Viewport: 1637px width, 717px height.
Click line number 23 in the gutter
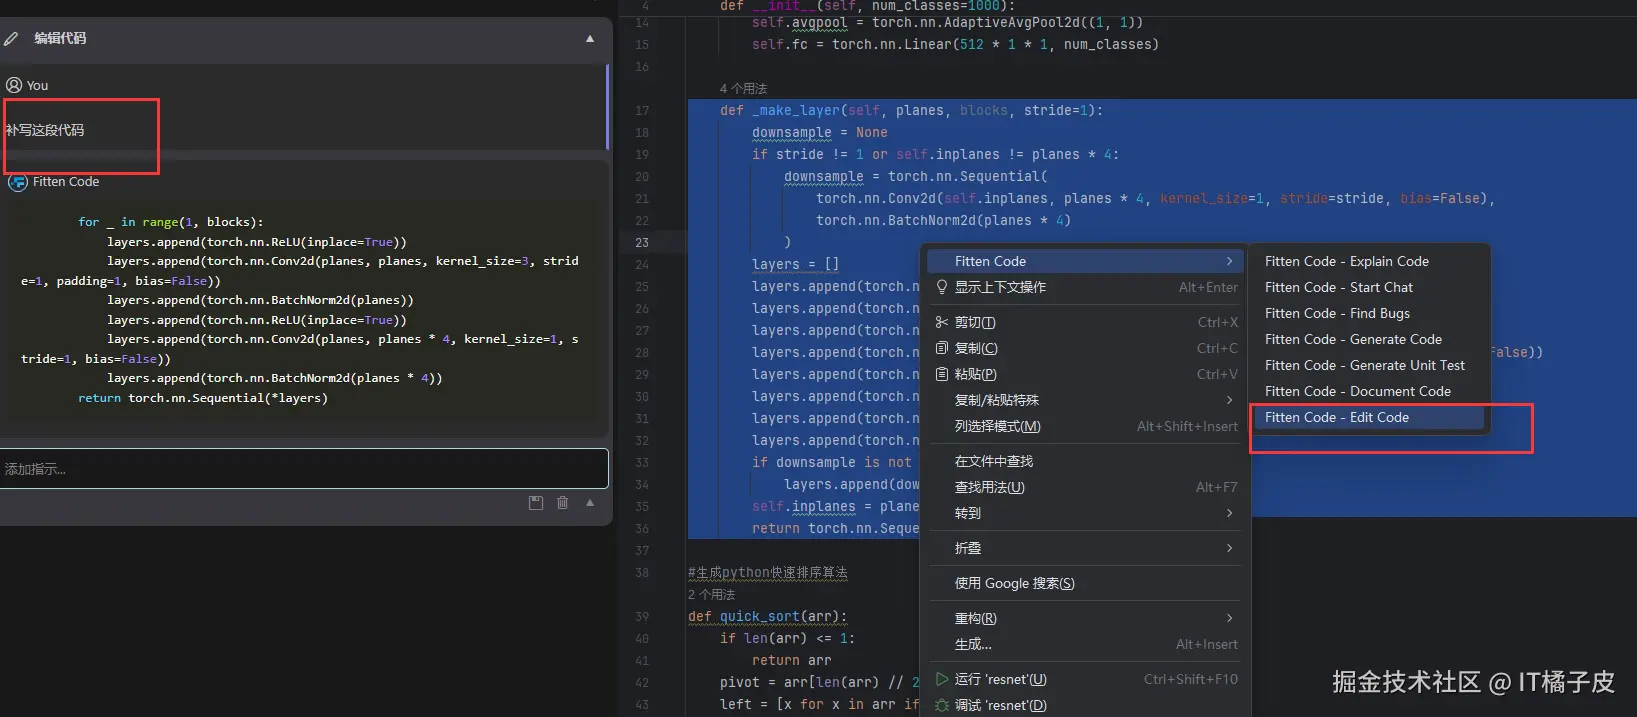point(642,243)
